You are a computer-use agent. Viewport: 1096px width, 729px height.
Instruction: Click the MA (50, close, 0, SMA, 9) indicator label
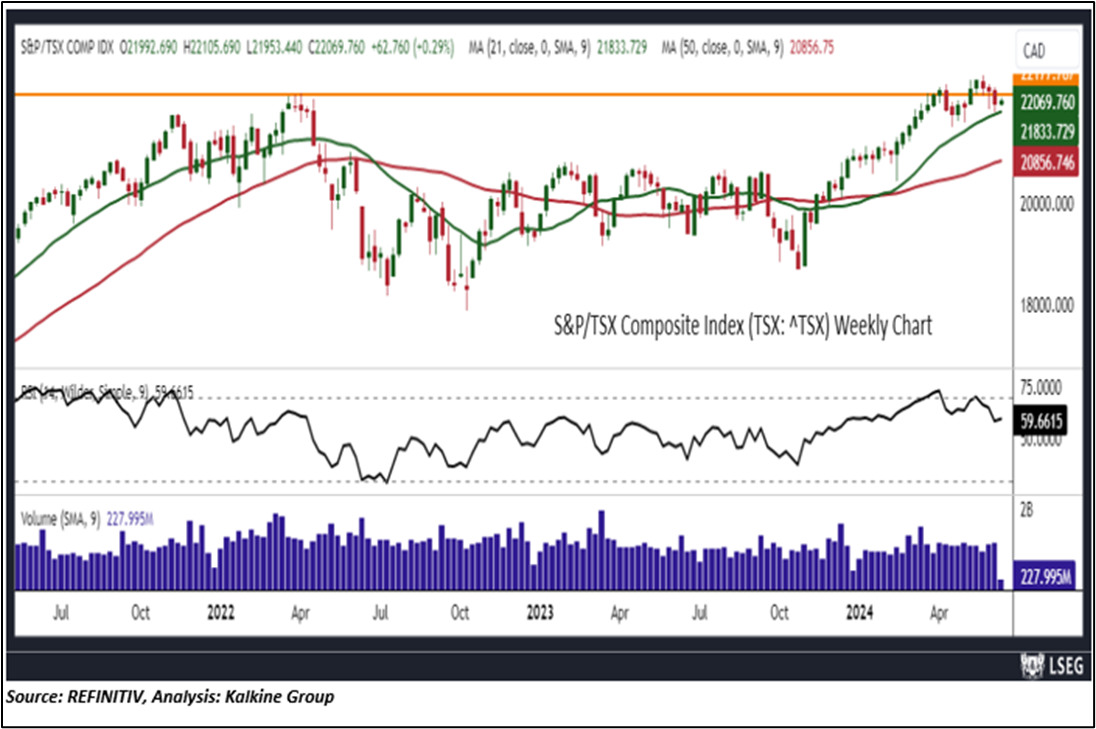point(723,48)
